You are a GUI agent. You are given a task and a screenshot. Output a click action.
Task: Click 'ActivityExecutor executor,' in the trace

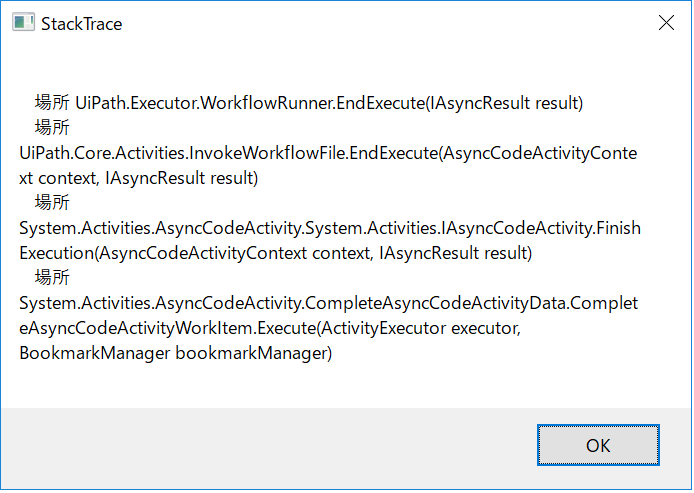420,328
